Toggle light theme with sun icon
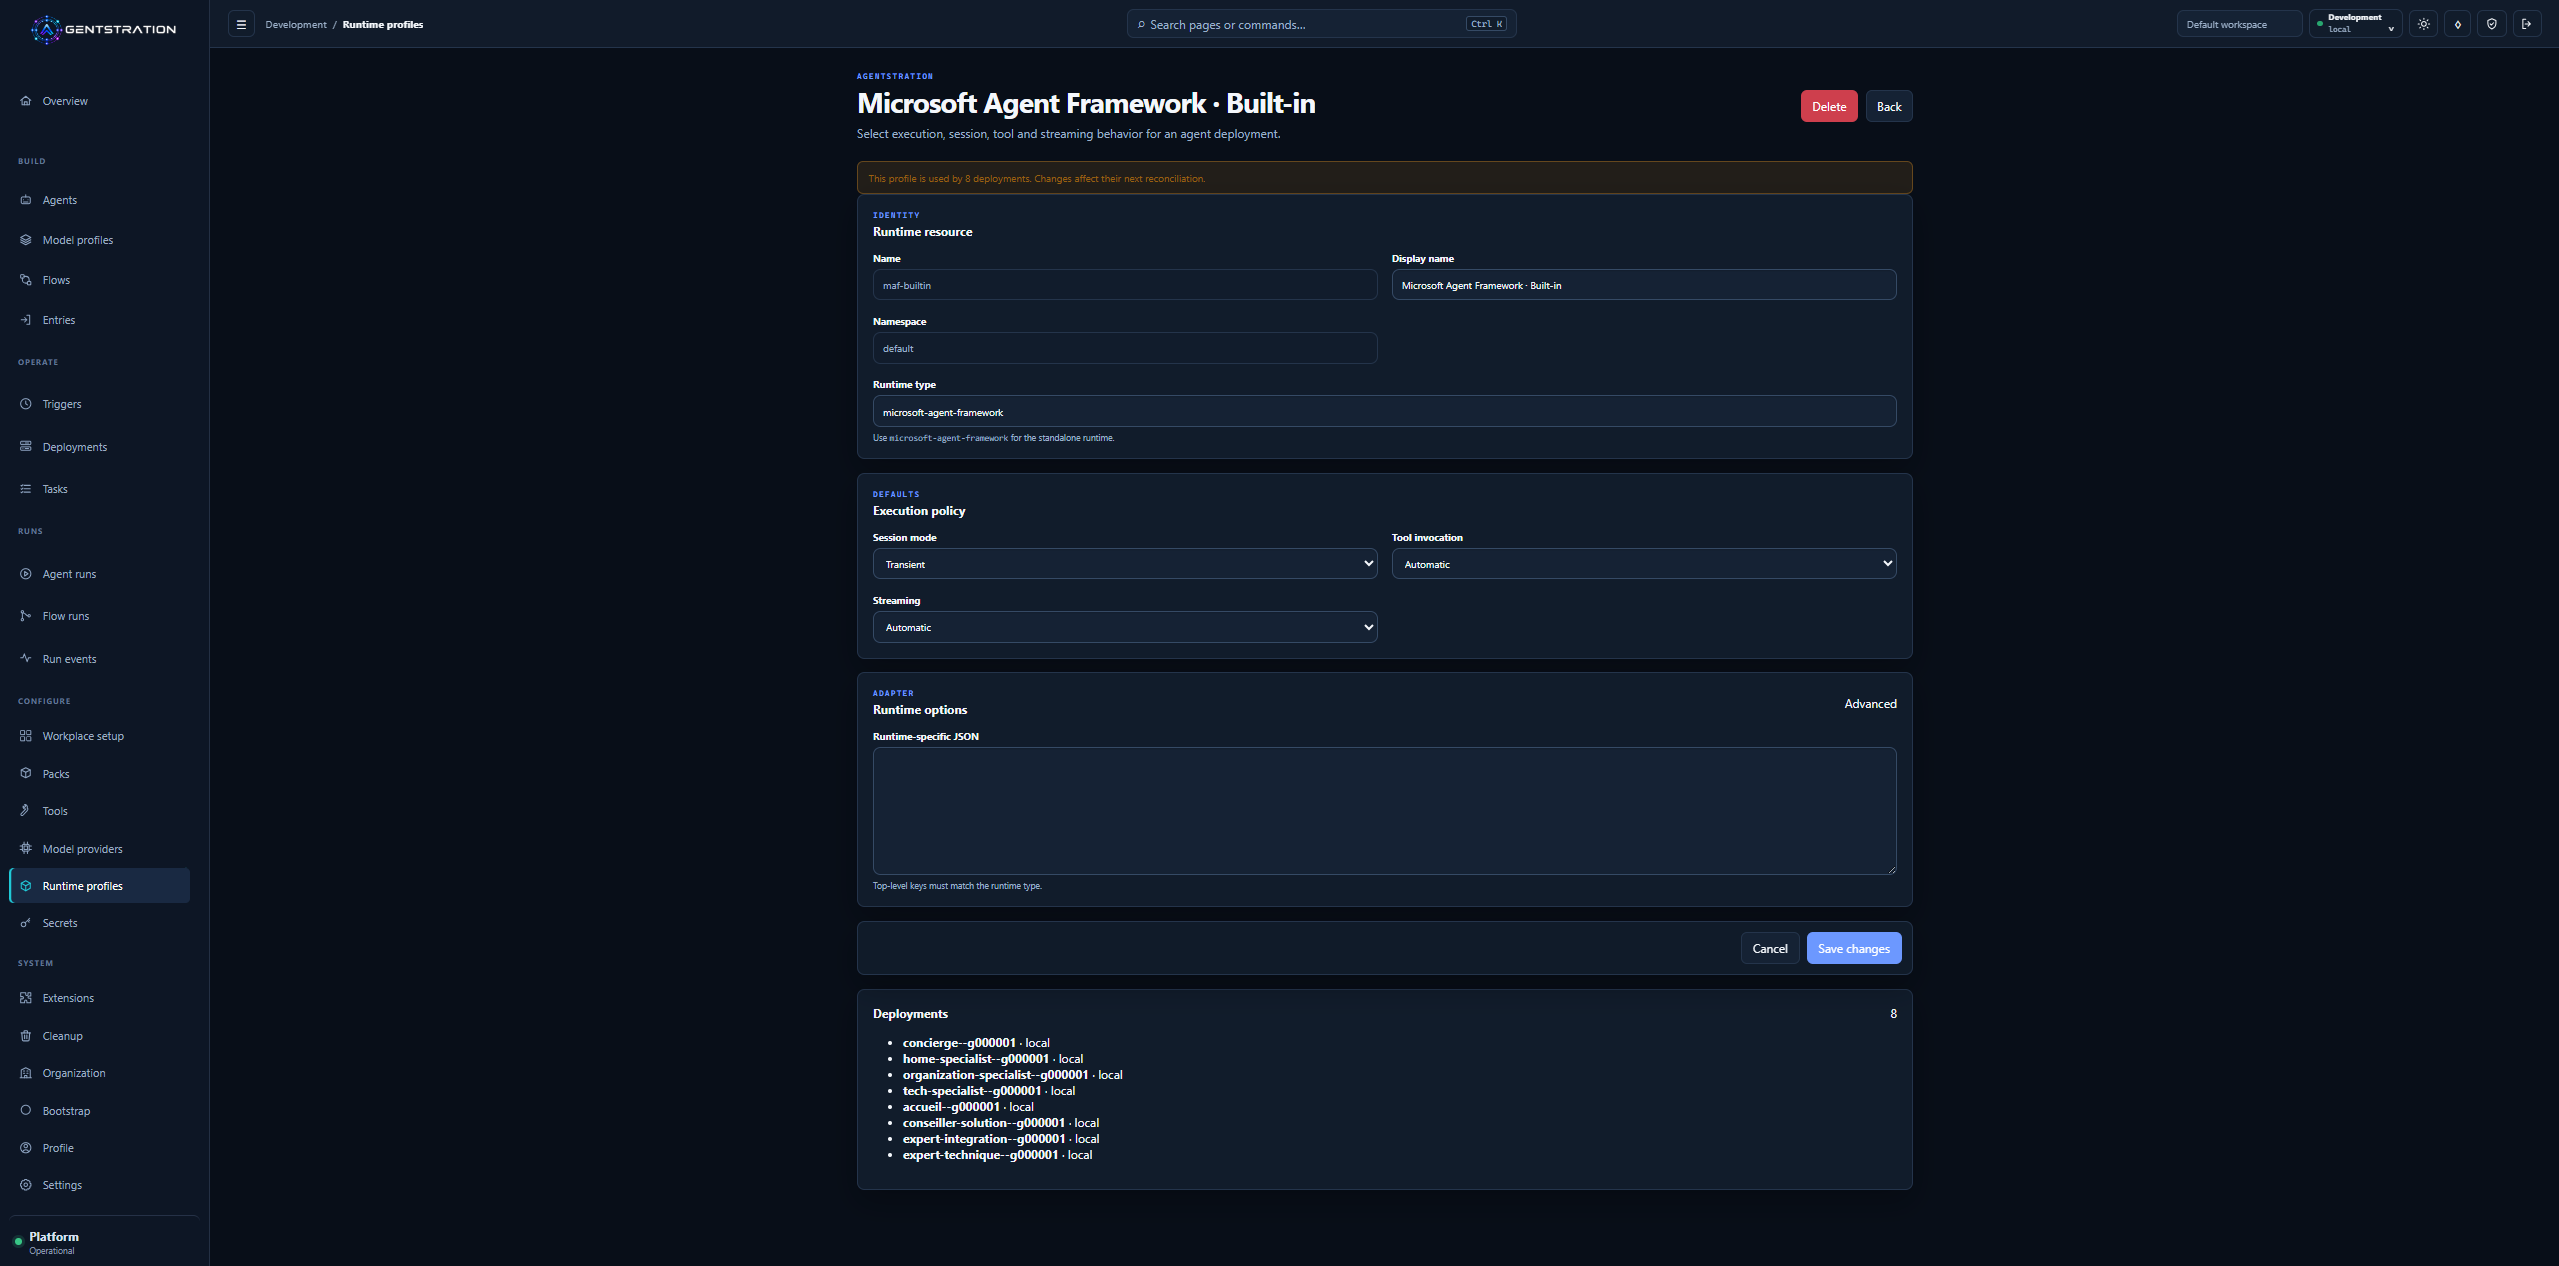 point(2424,24)
